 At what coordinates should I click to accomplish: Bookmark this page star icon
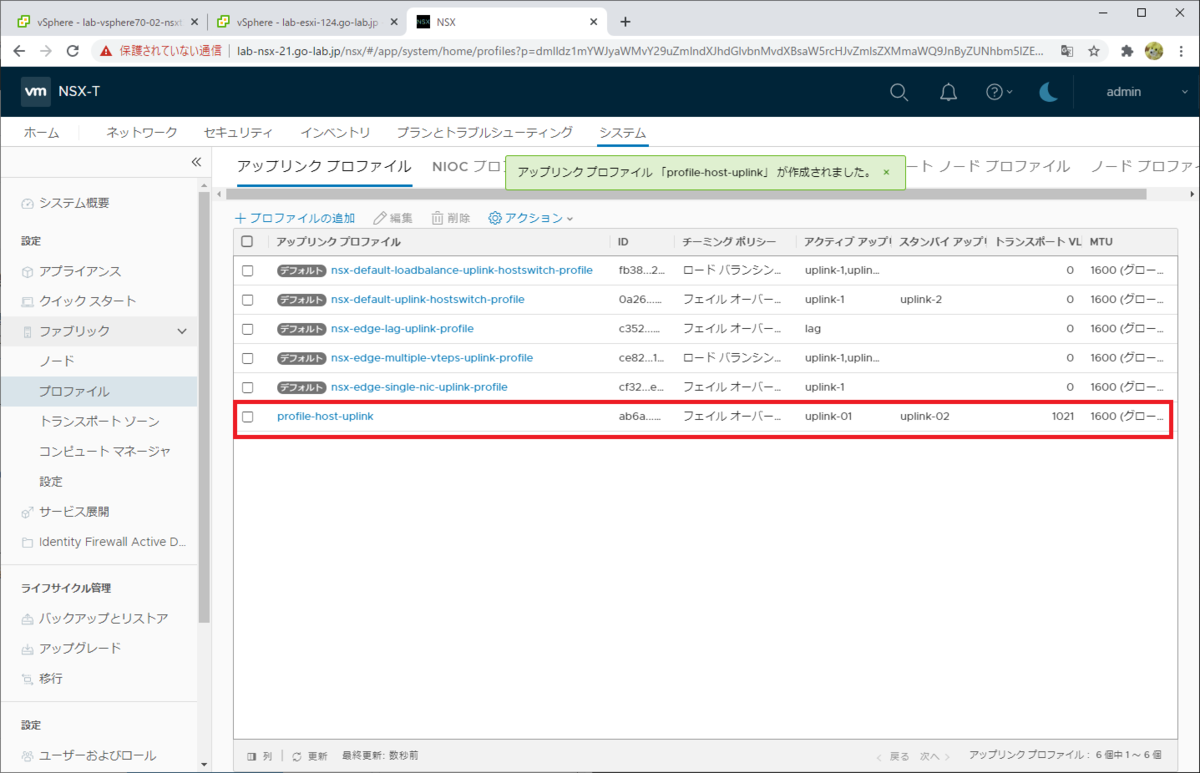pos(1094,50)
